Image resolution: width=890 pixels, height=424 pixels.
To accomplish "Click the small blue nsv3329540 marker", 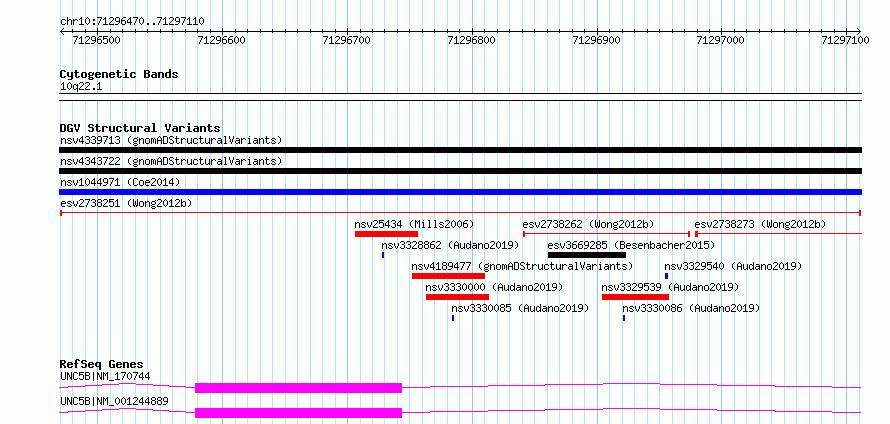I will tap(666, 276).
